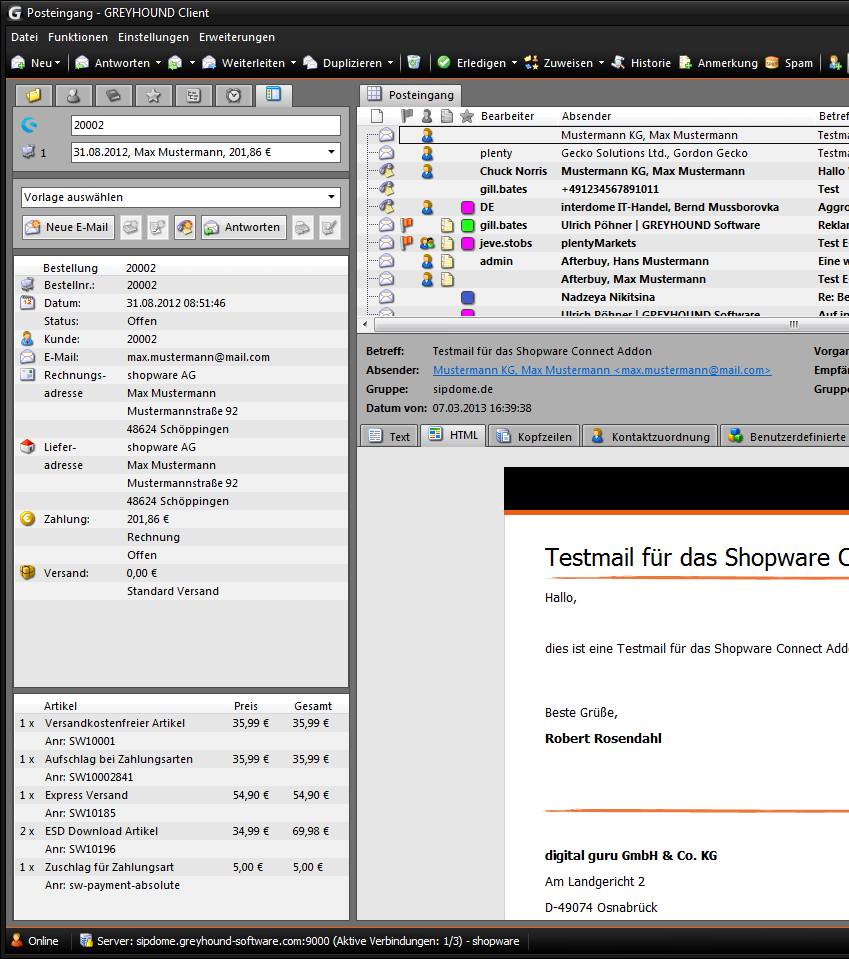
Task: Click the trash bin delete icon in toolbar
Action: tap(413, 62)
